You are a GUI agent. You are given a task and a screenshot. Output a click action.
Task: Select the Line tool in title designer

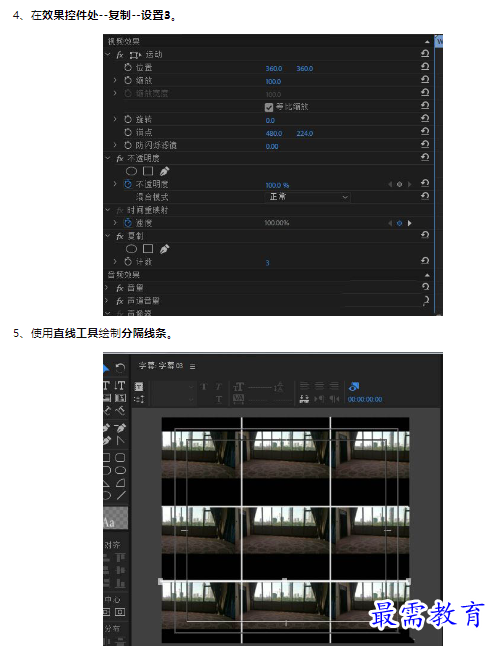pyautogui.click(x=121, y=495)
